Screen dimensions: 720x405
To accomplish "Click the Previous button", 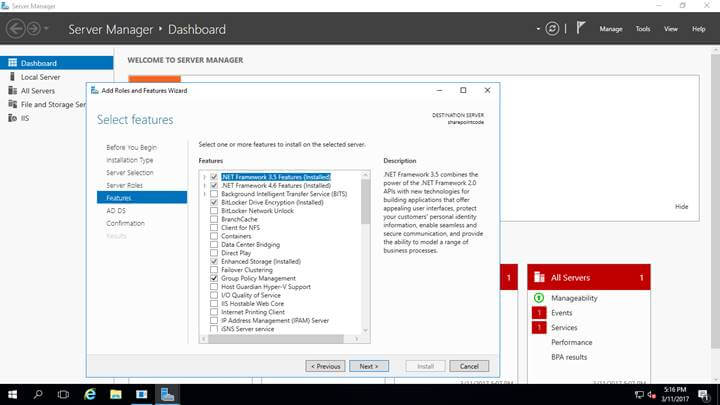I will point(325,366).
